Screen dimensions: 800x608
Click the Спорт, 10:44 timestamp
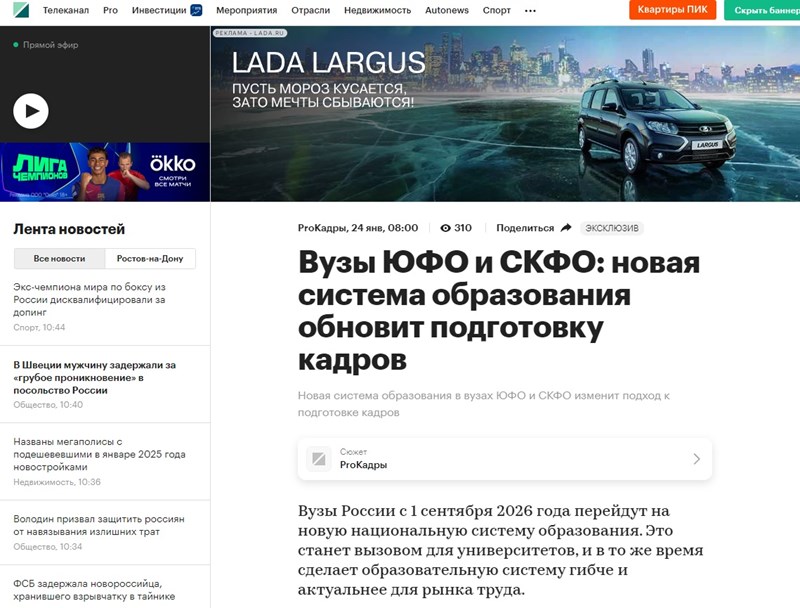39,327
